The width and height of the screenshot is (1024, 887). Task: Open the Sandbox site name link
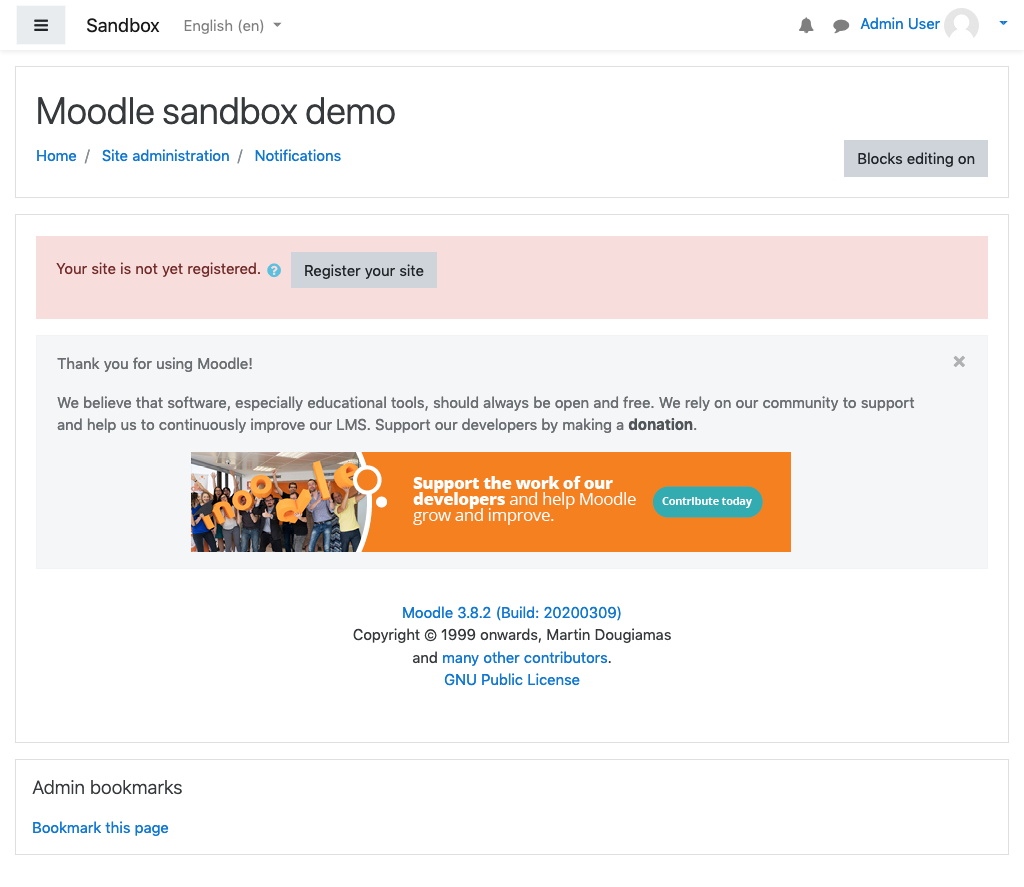coord(123,25)
